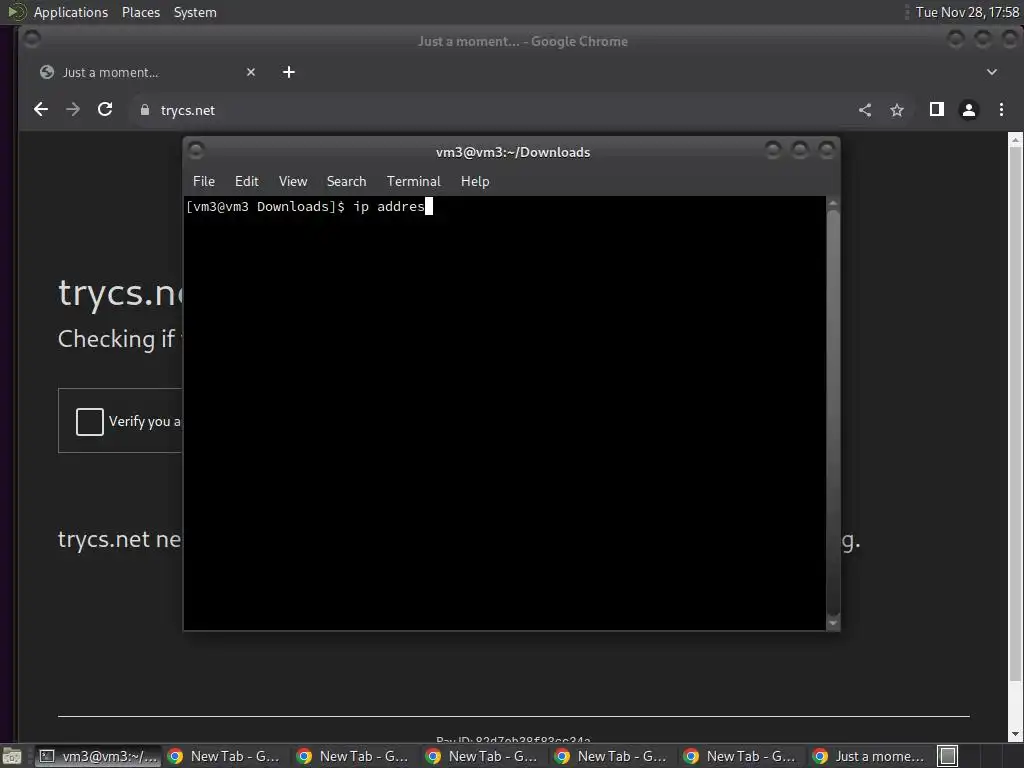Viewport: 1024px width, 768px height.
Task: Share this page from Chrome toolbar
Action: (x=865, y=110)
